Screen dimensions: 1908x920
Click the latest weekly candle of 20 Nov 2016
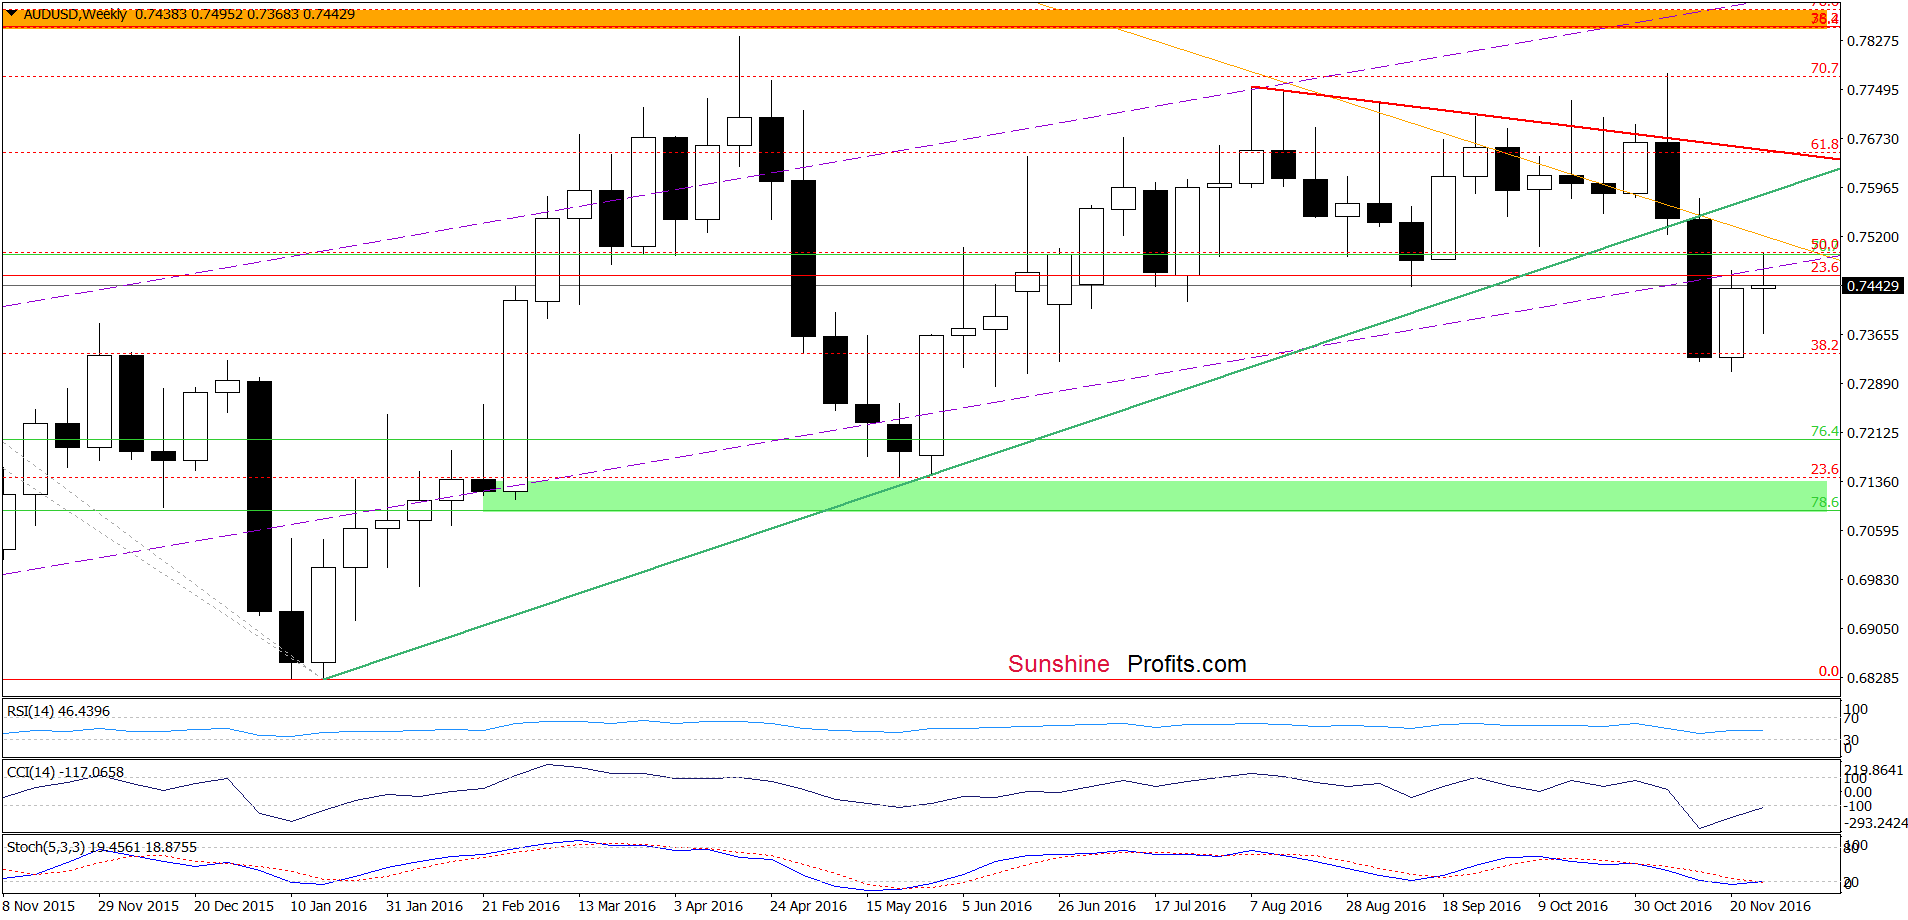tap(1763, 288)
